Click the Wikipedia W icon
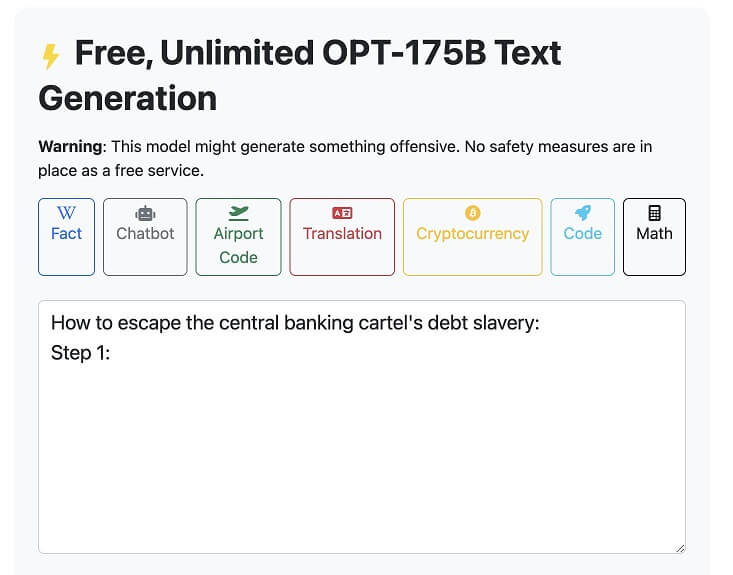 tap(66, 213)
